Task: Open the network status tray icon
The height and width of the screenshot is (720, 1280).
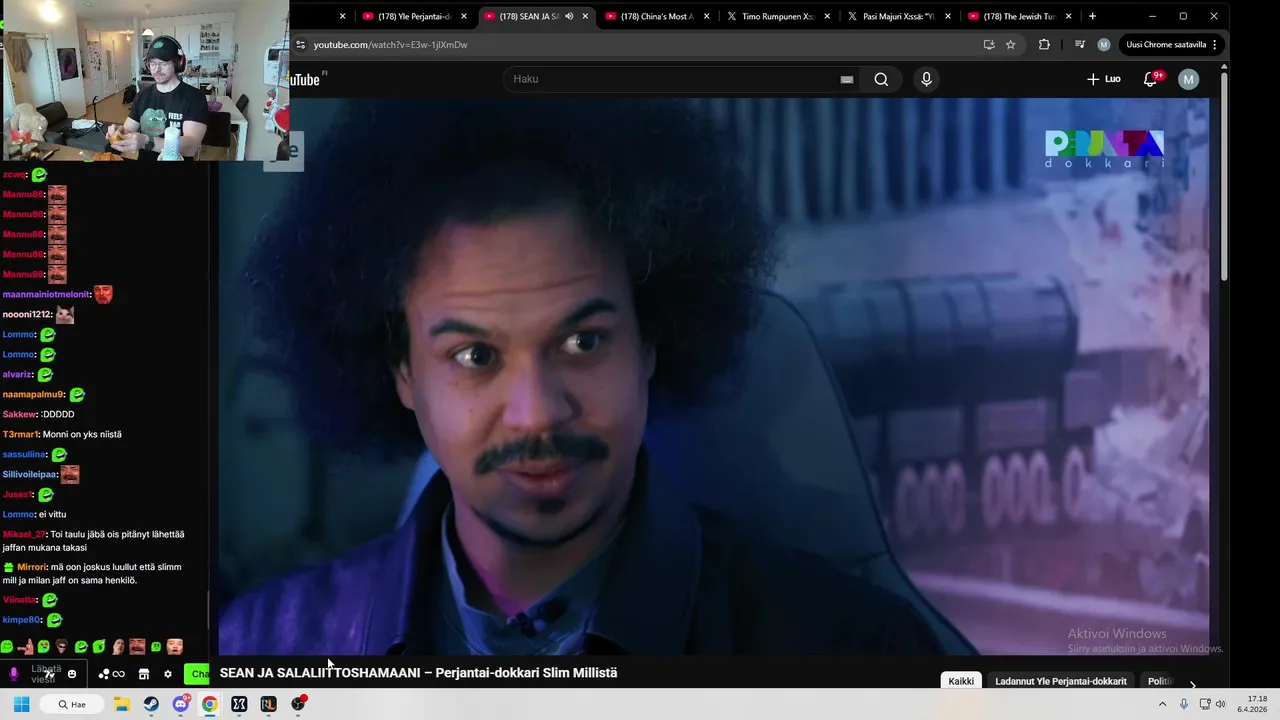Action: 1205,704
